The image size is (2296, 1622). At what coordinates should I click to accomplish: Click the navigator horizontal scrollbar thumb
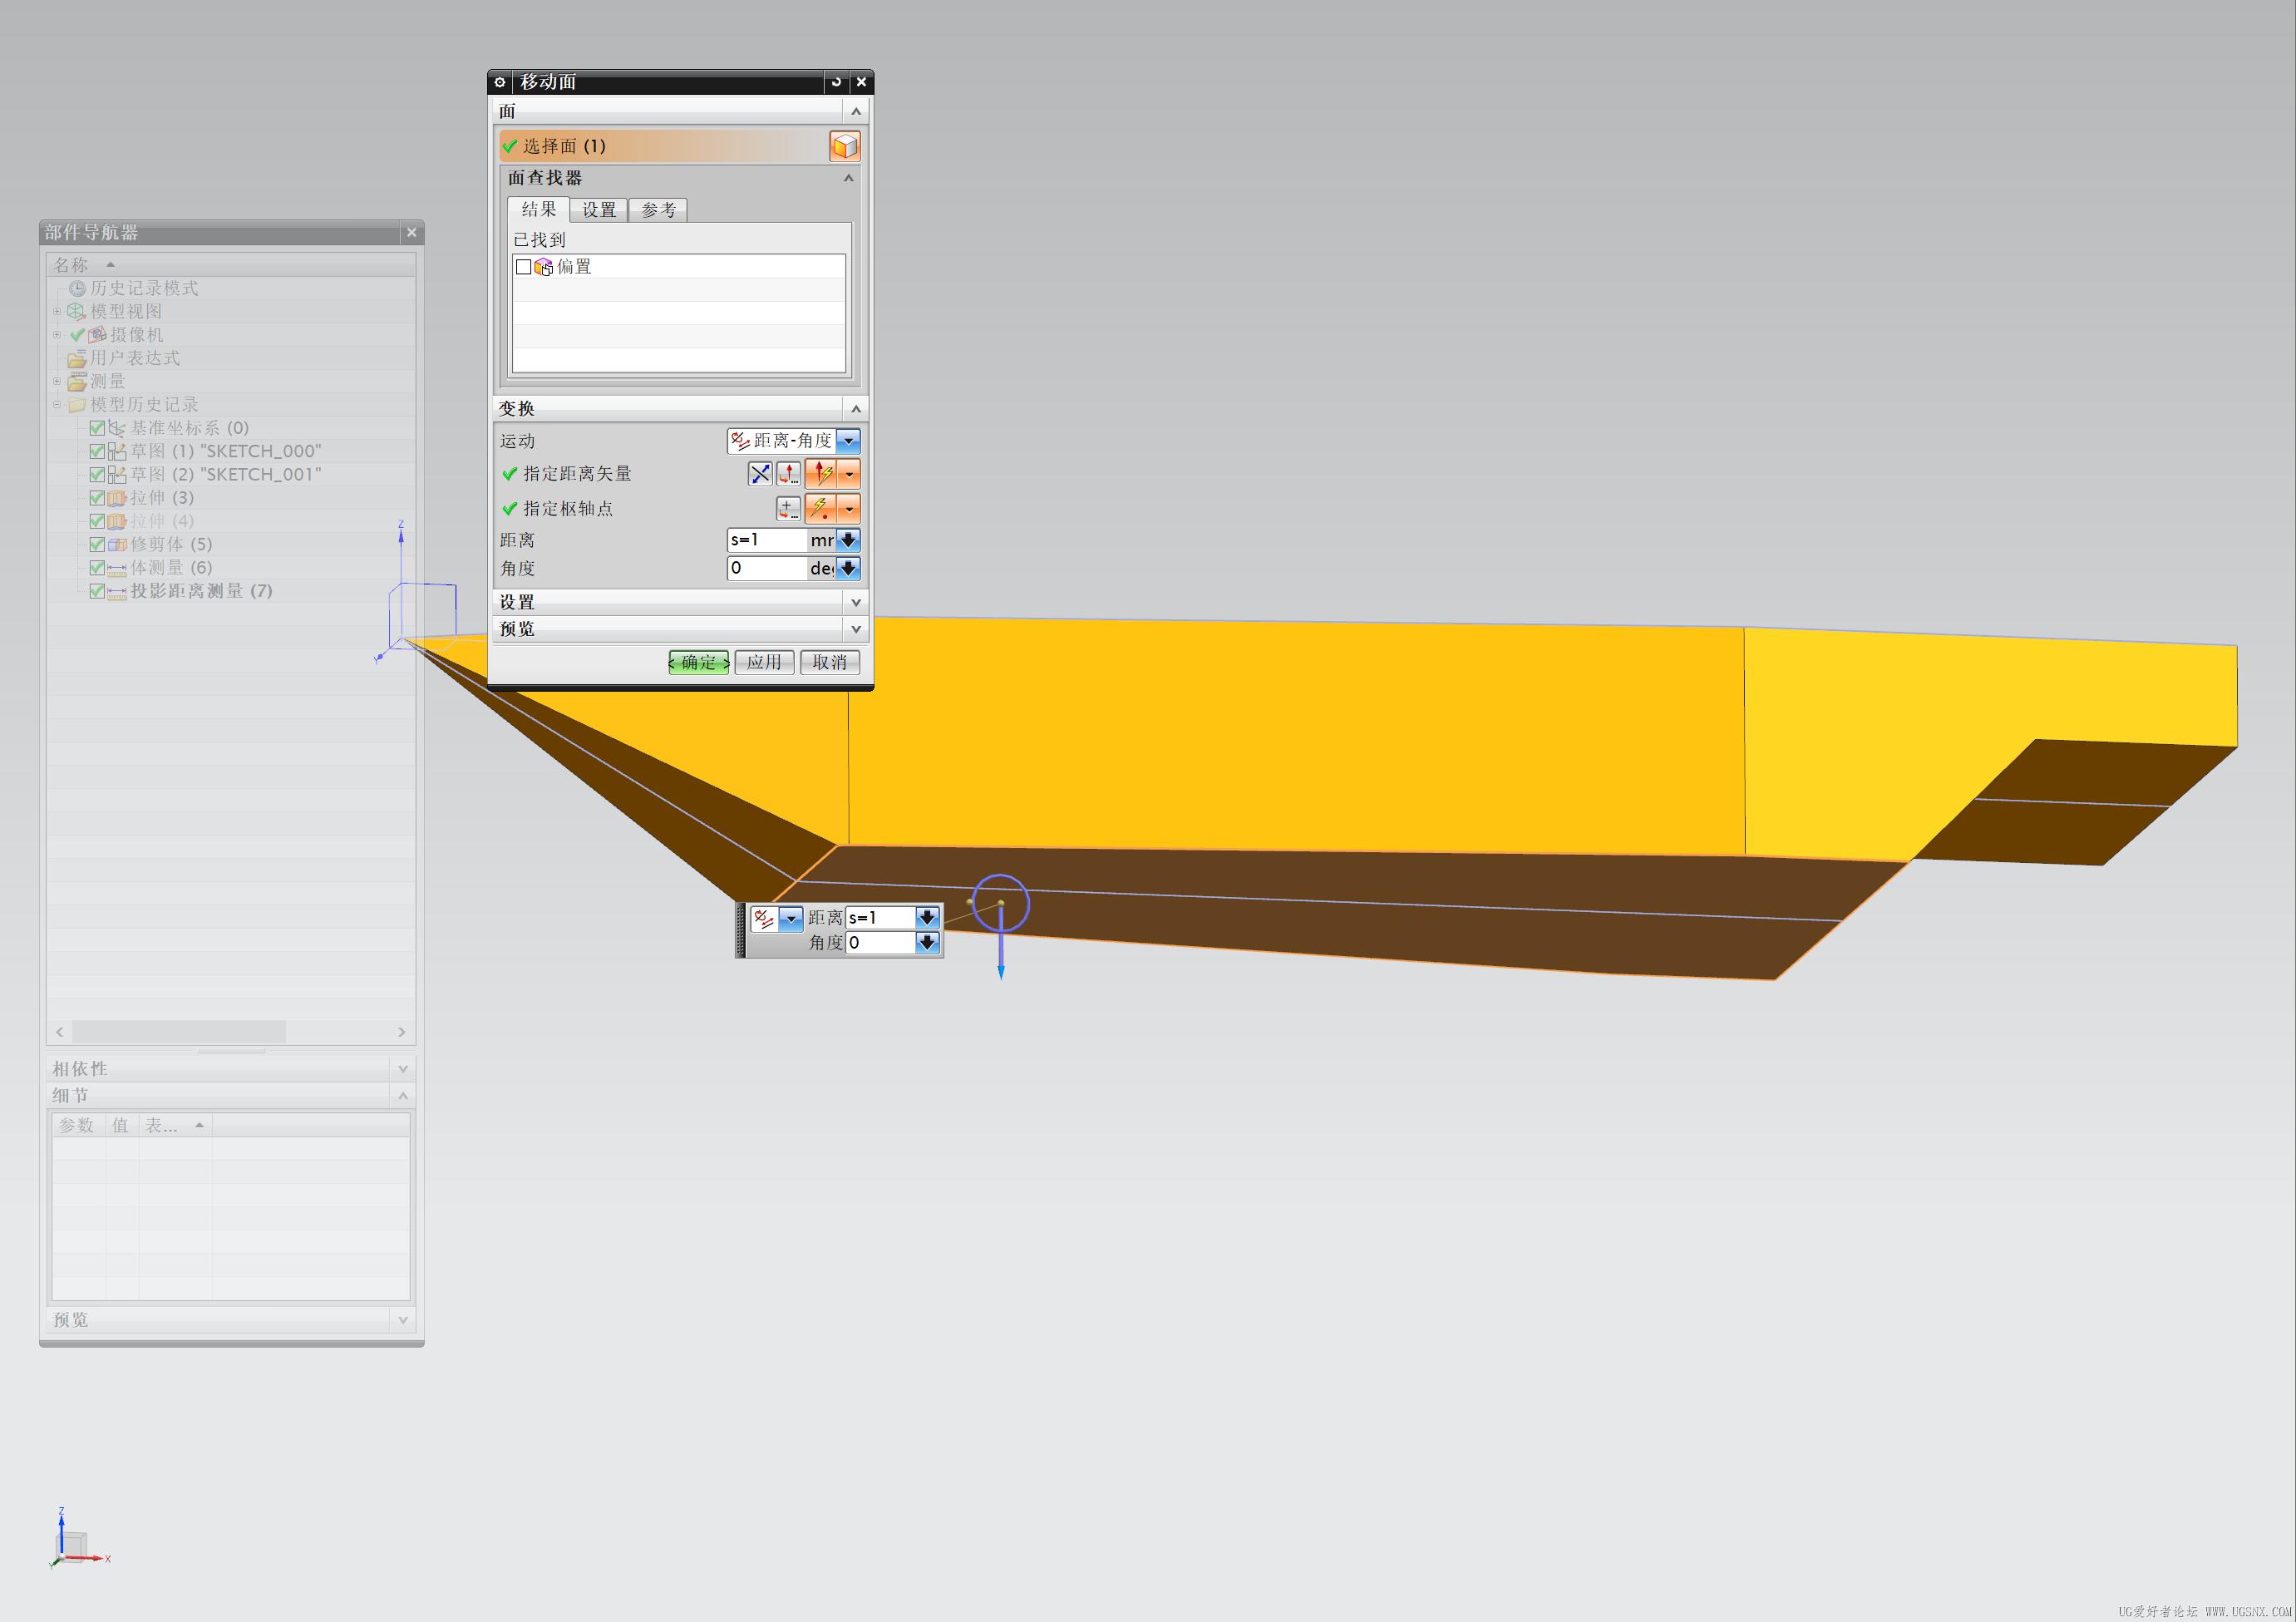pos(178,1032)
